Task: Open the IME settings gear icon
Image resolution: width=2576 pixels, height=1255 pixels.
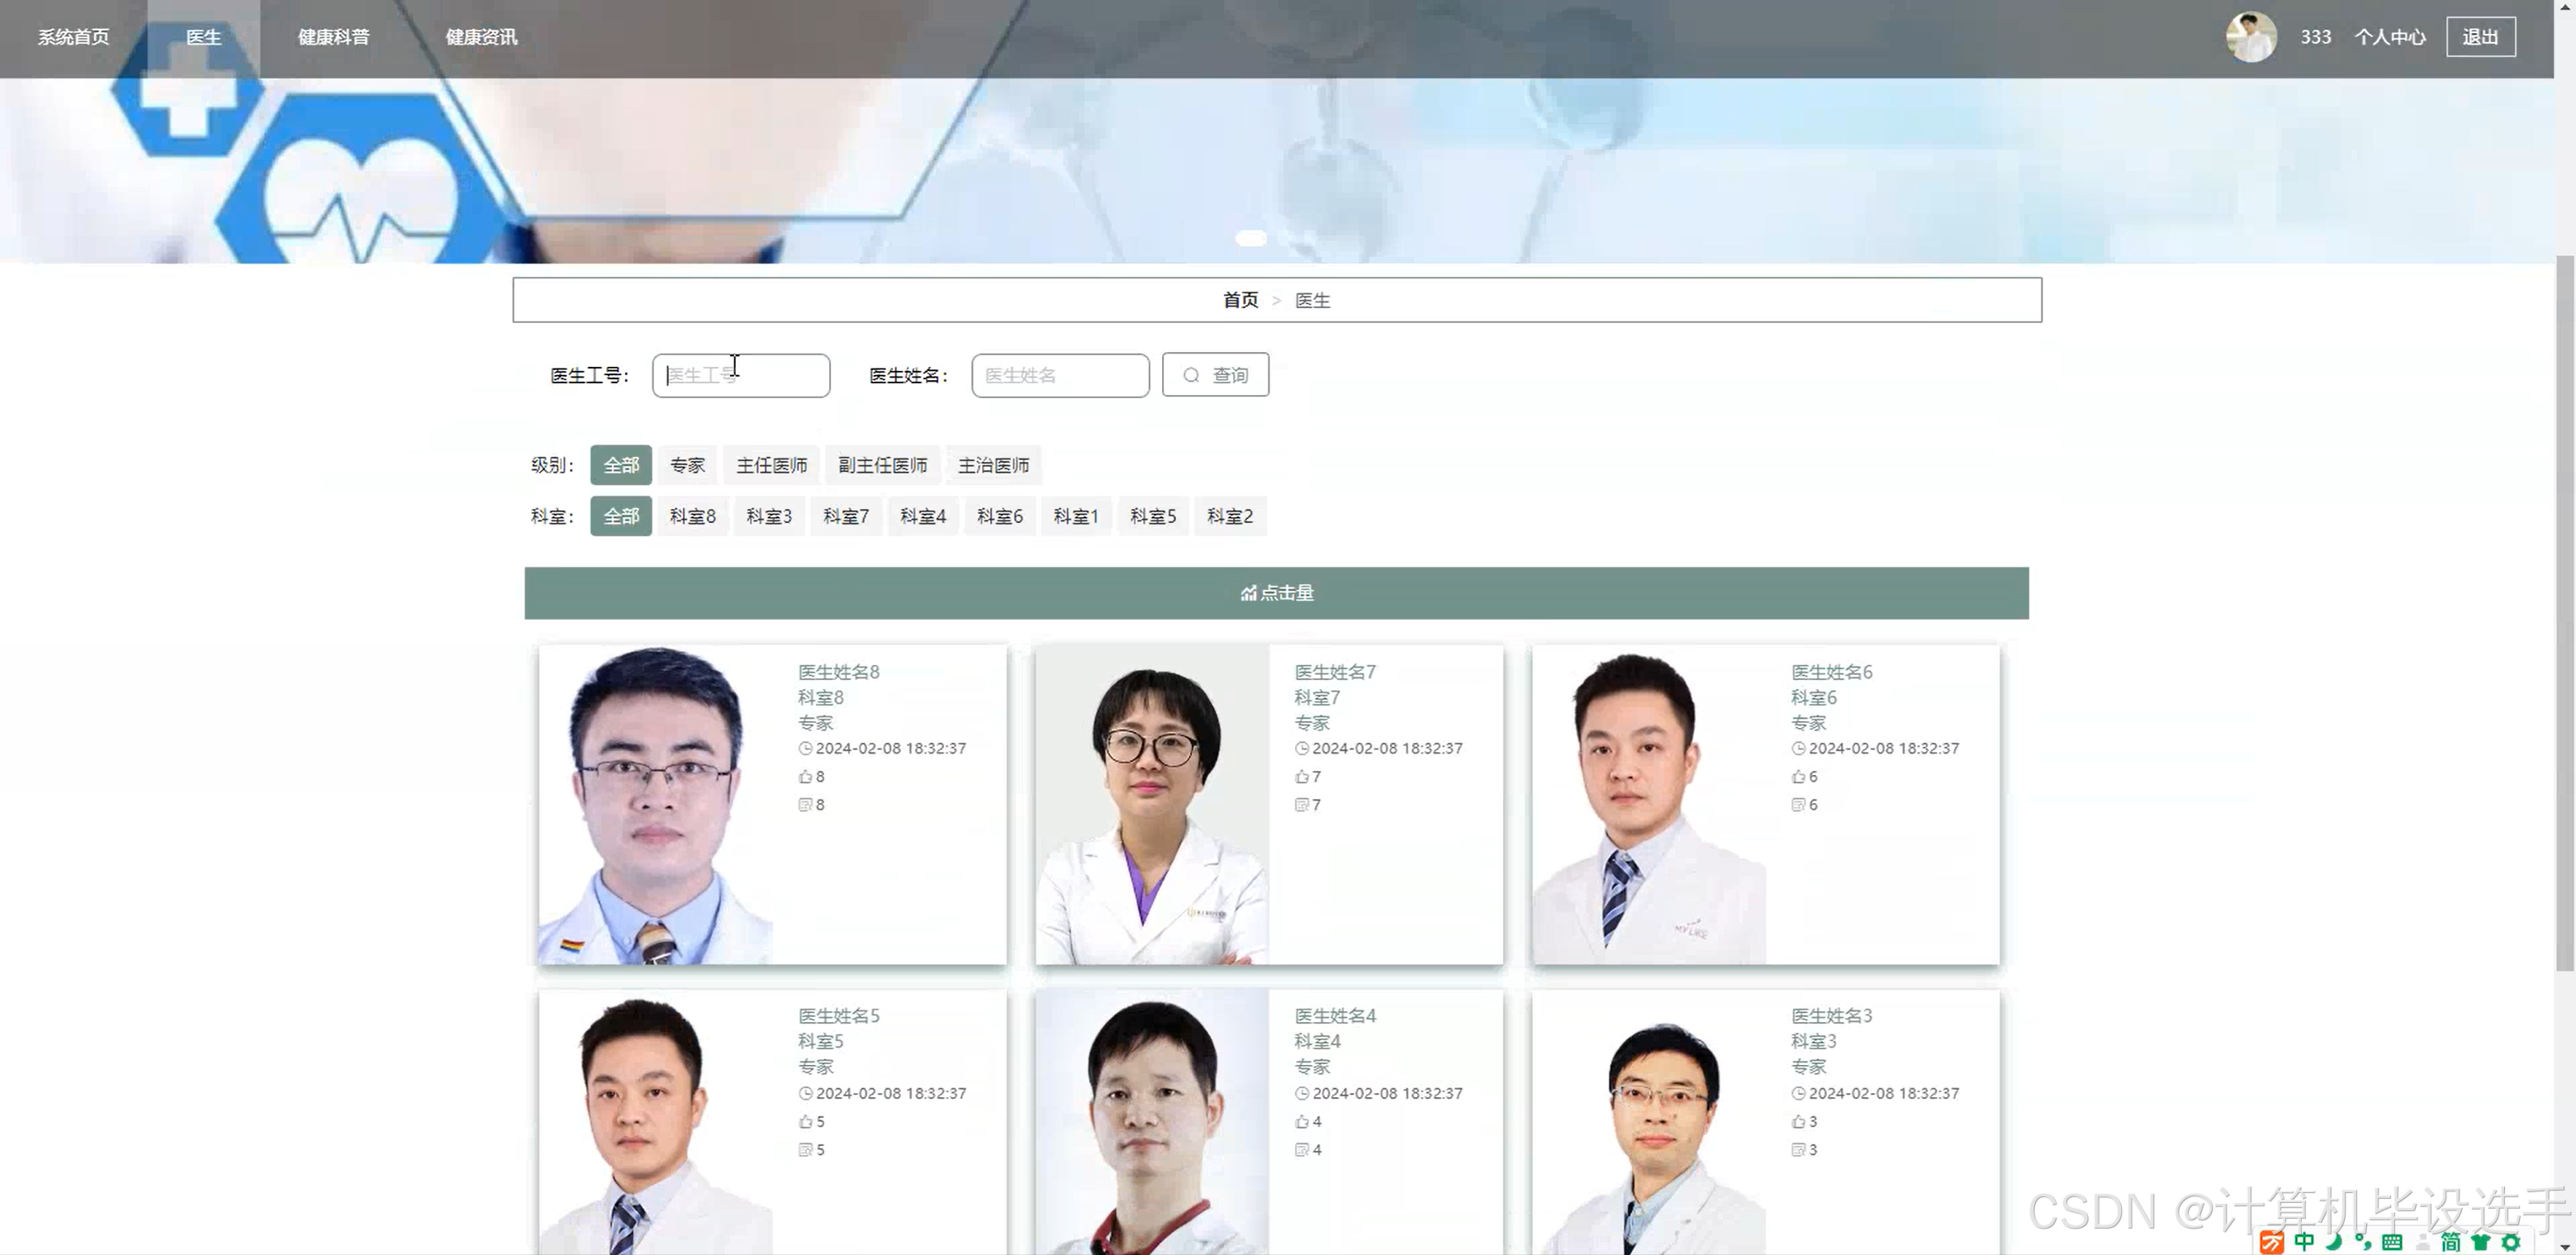Action: click(2511, 1242)
